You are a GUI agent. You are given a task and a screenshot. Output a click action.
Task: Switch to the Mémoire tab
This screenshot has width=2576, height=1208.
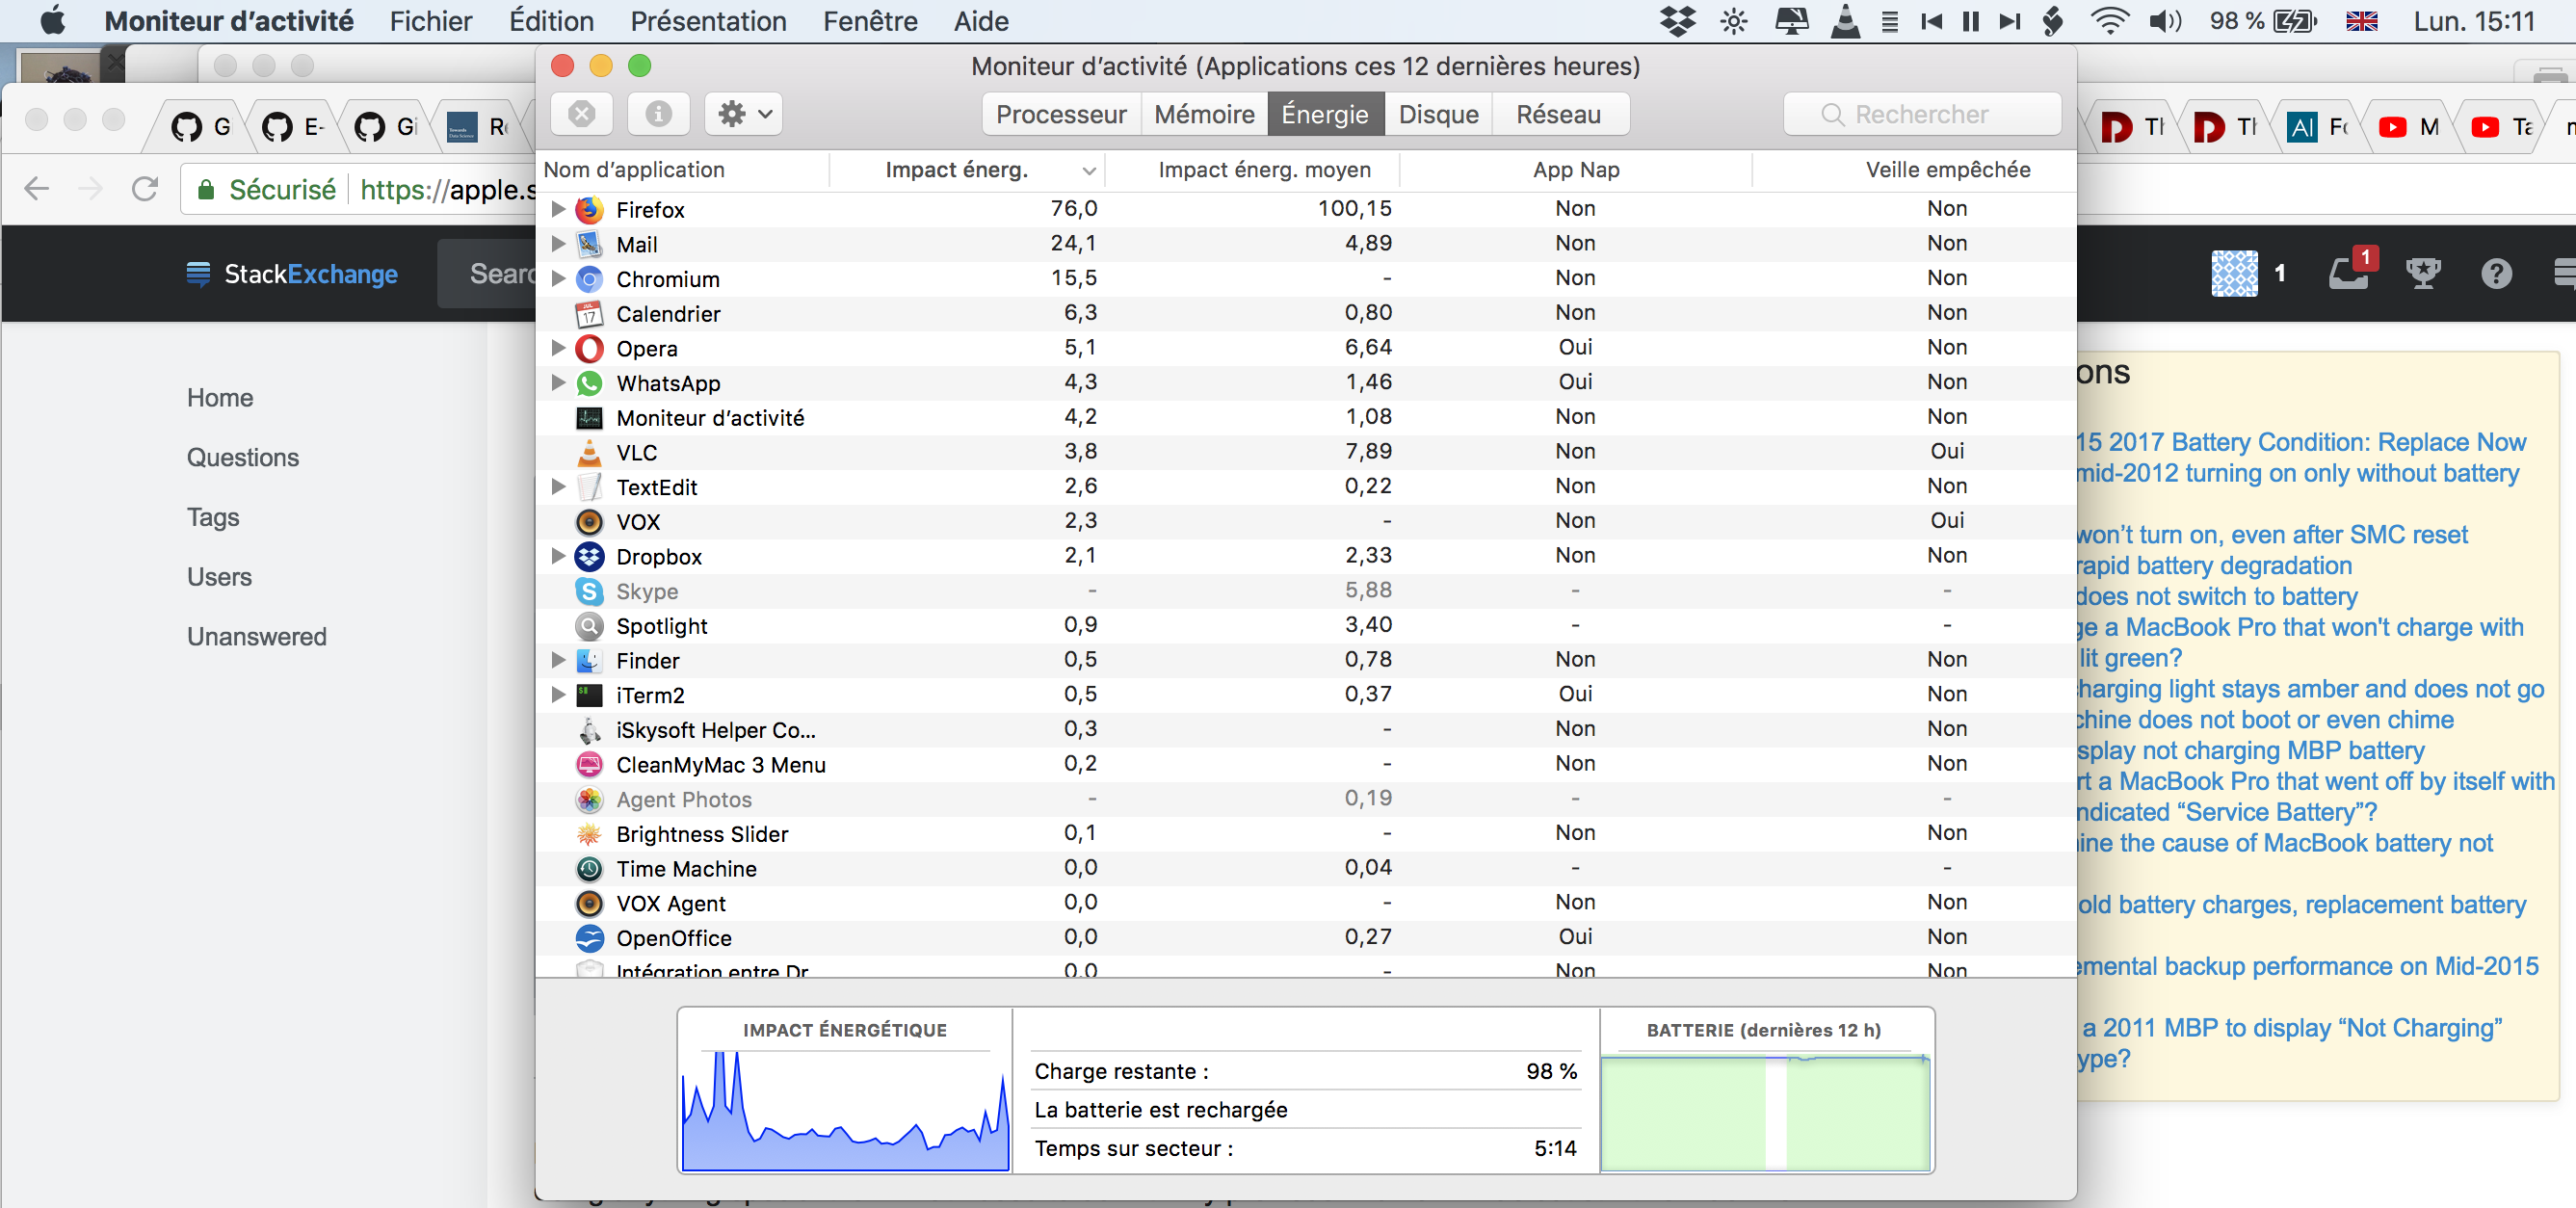click(1204, 114)
